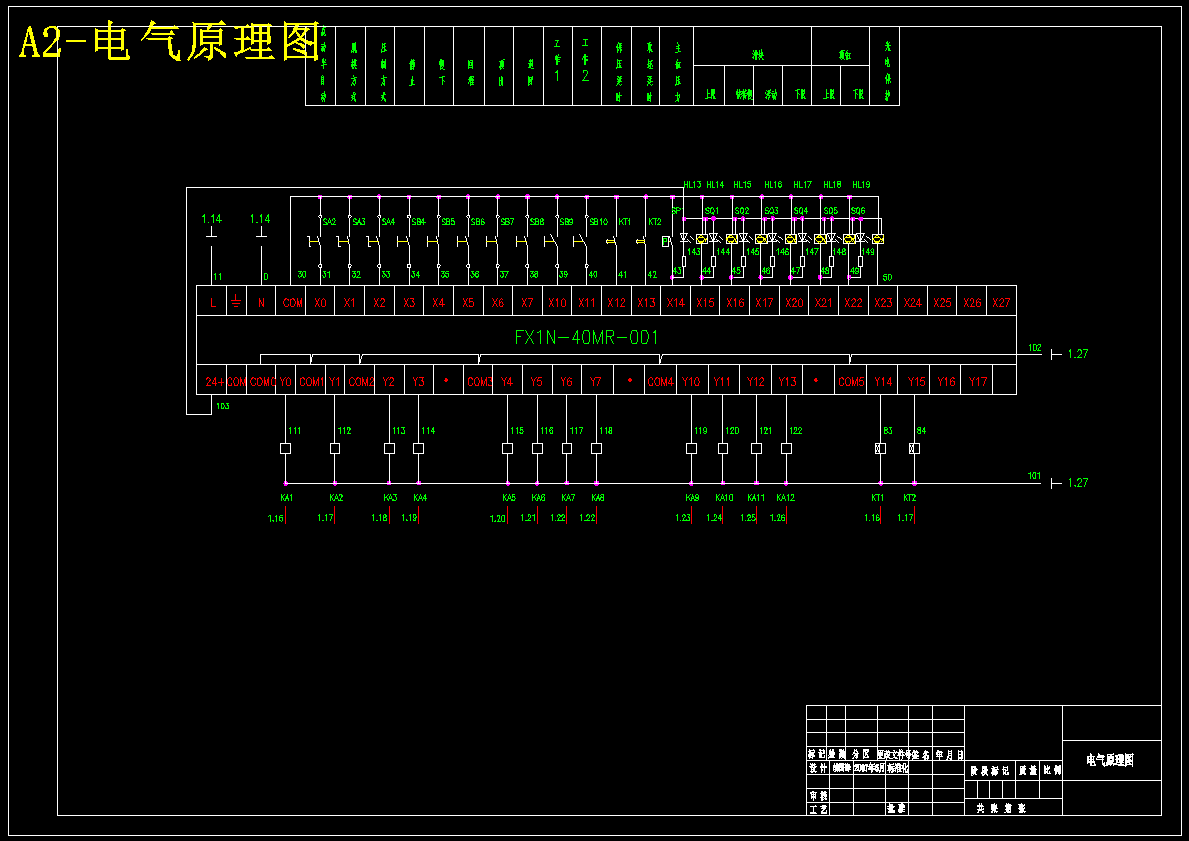The width and height of the screenshot is (1189, 841).
Task: Select the ground symbol terminal cell
Action: 236,302
